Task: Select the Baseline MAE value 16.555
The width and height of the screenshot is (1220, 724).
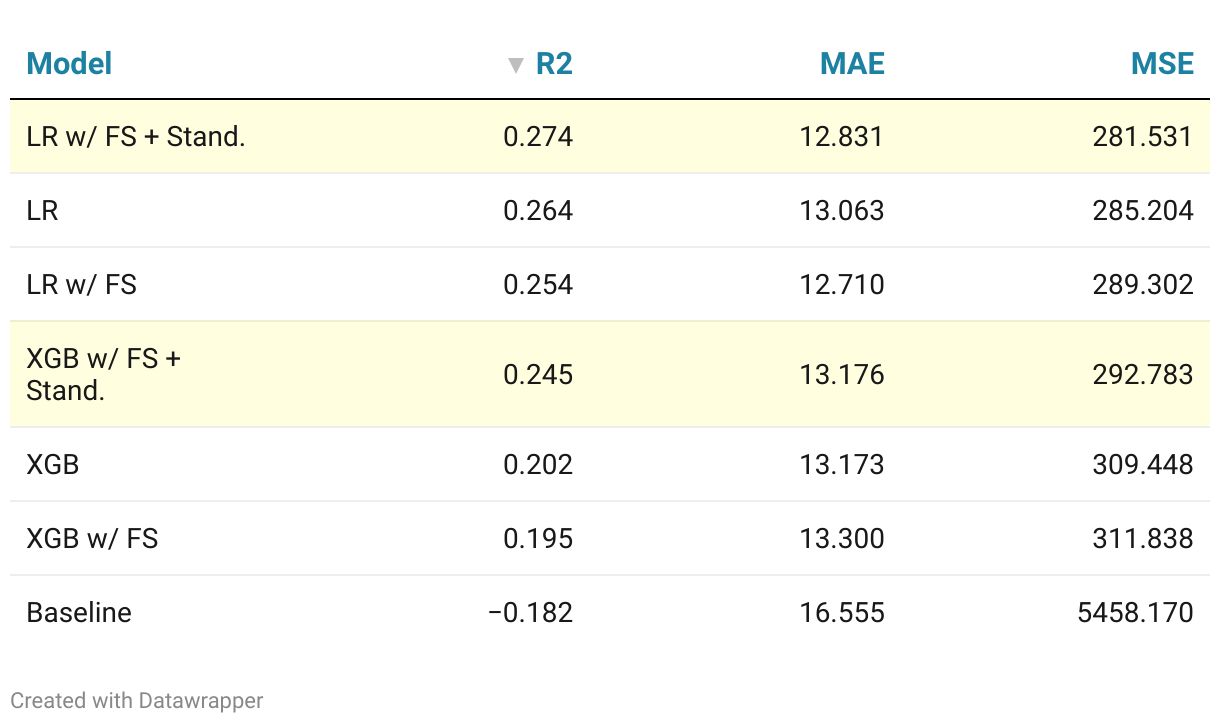Action: (842, 612)
